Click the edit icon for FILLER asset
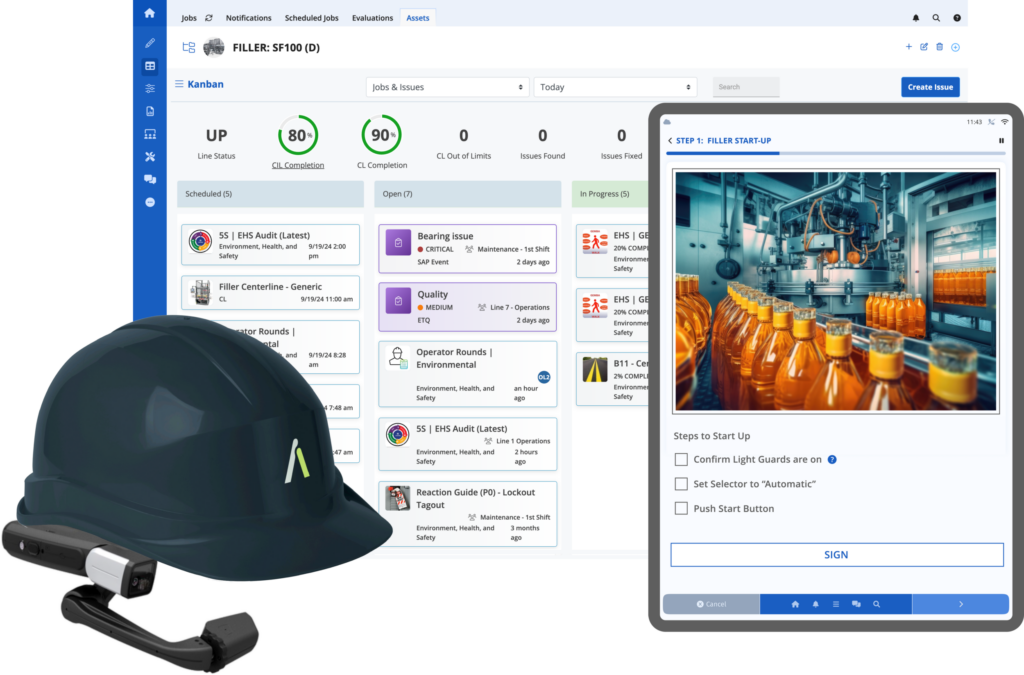The width and height of the screenshot is (1024, 675). [924, 47]
